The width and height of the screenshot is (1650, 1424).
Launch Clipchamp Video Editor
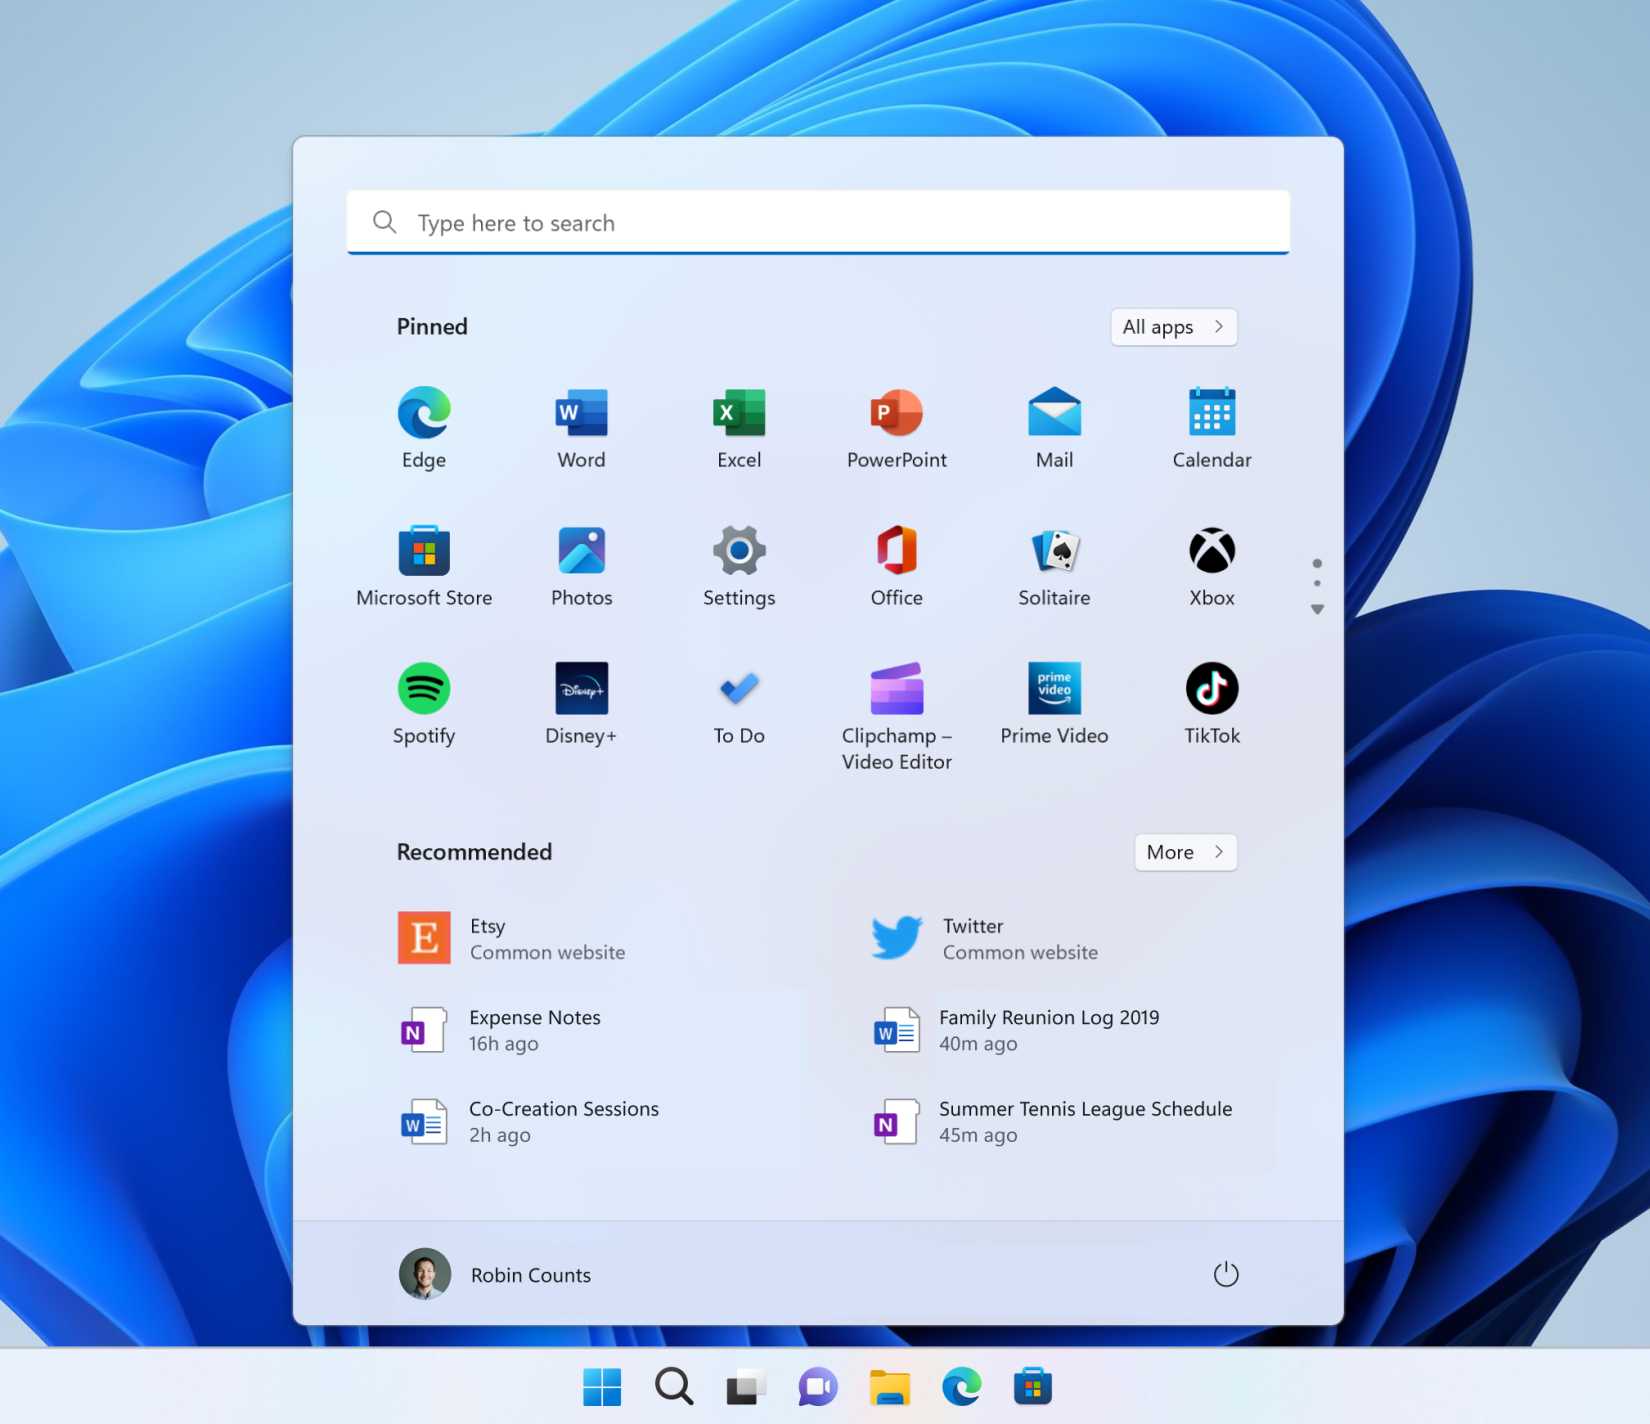tap(896, 700)
